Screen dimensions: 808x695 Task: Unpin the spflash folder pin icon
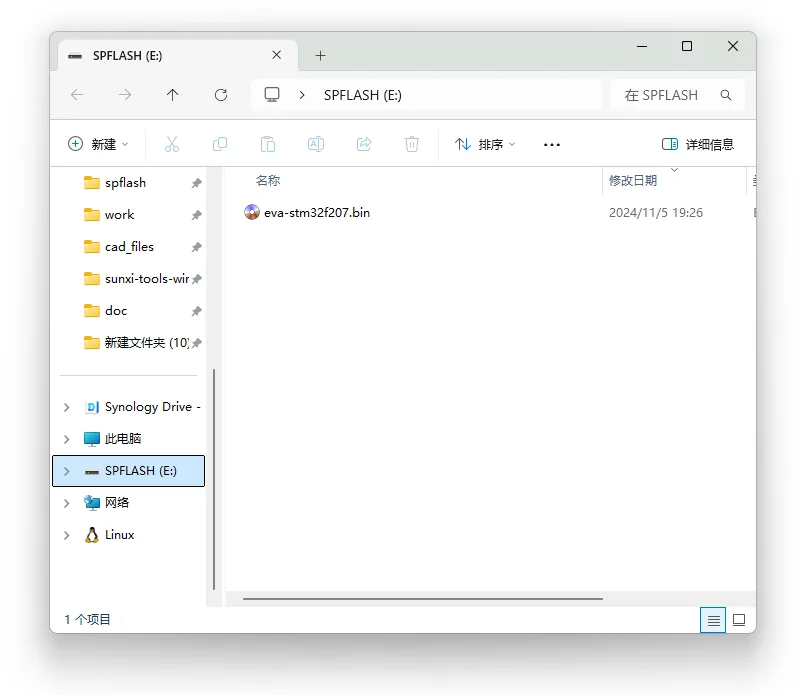pos(196,183)
